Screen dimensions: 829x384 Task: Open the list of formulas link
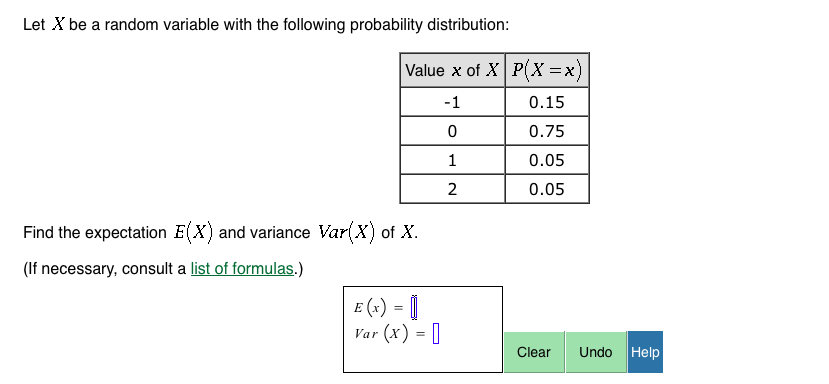point(242,269)
